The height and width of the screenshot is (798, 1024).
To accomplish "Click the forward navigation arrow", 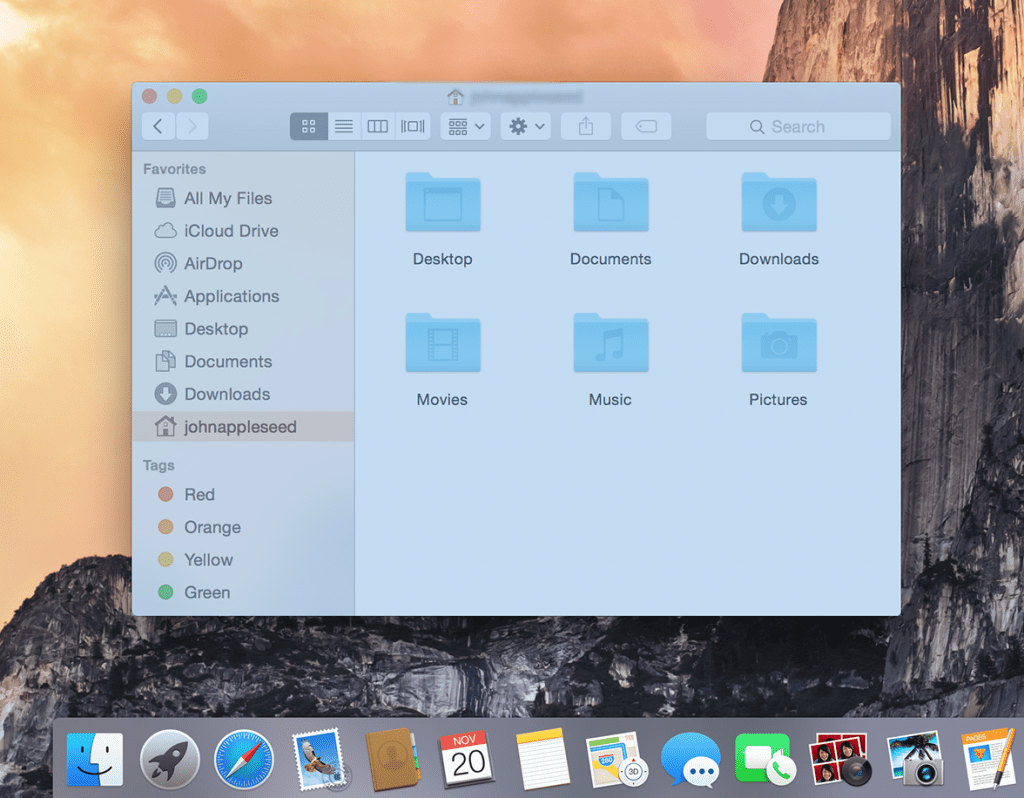I will coord(190,126).
